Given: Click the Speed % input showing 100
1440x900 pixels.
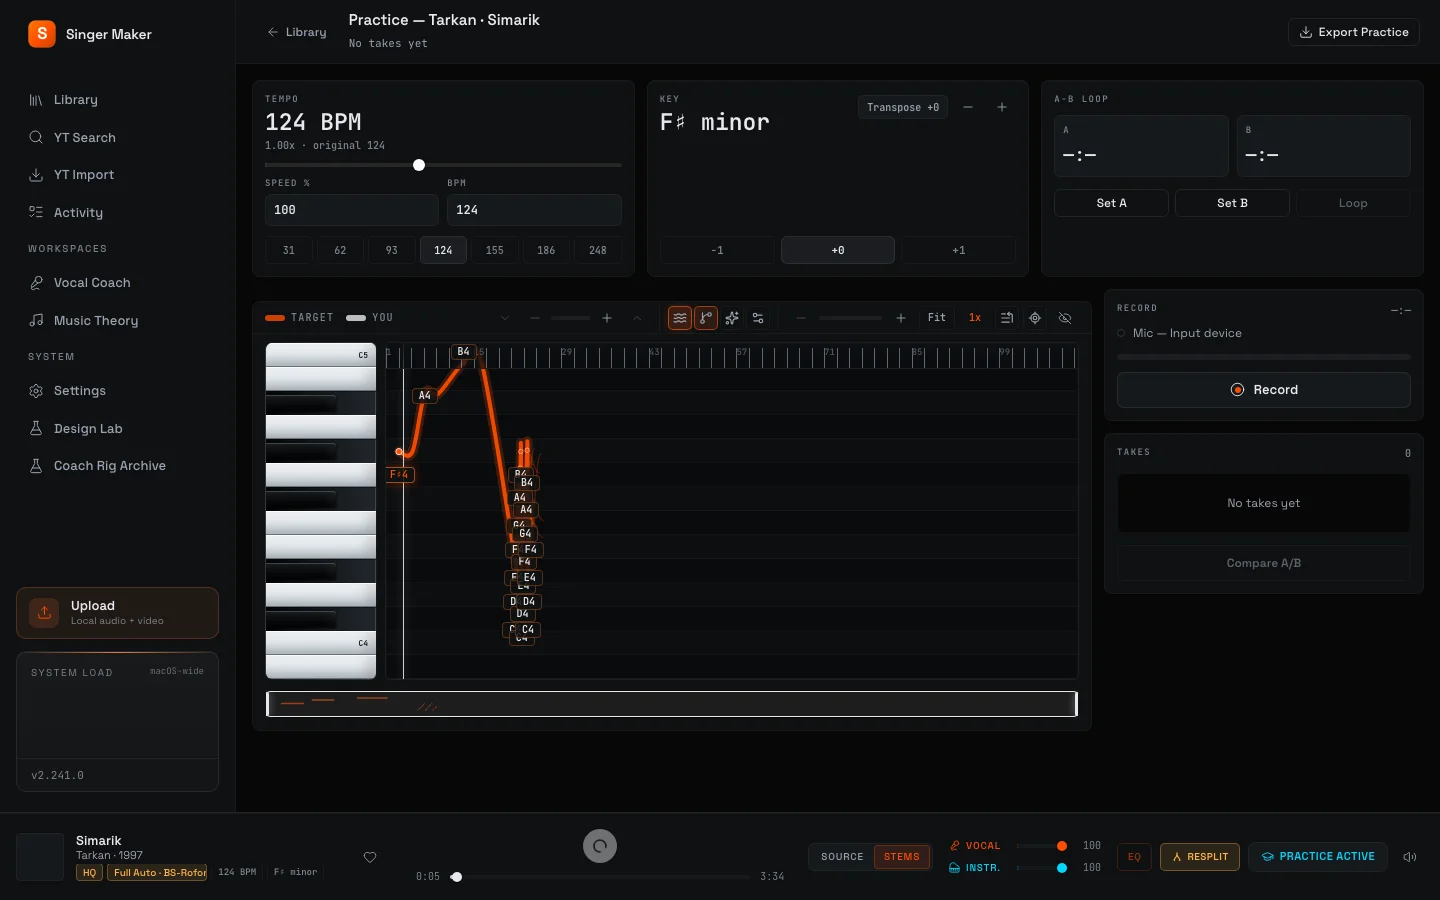Looking at the screenshot, I should pyautogui.click(x=352, y=210).
